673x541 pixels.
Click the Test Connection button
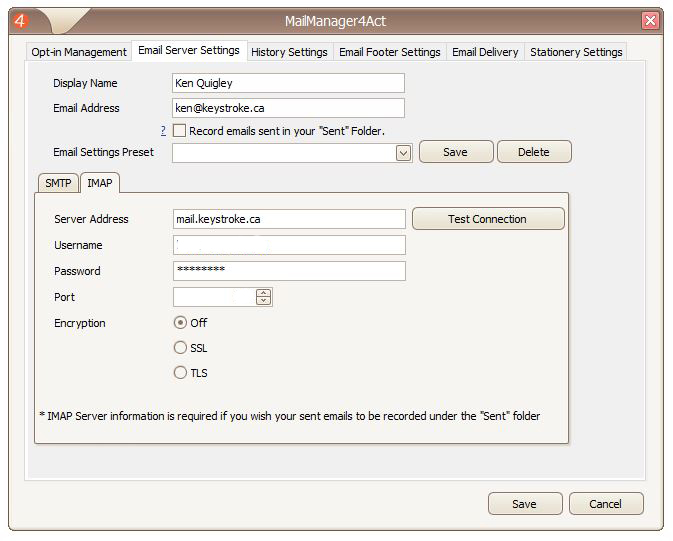[x=488, y=219]
